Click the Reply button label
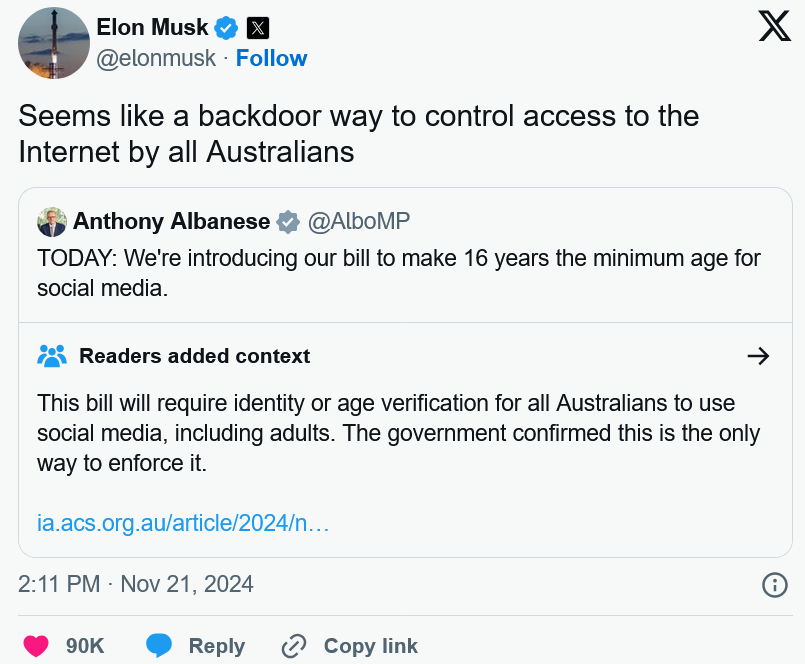 217,646
